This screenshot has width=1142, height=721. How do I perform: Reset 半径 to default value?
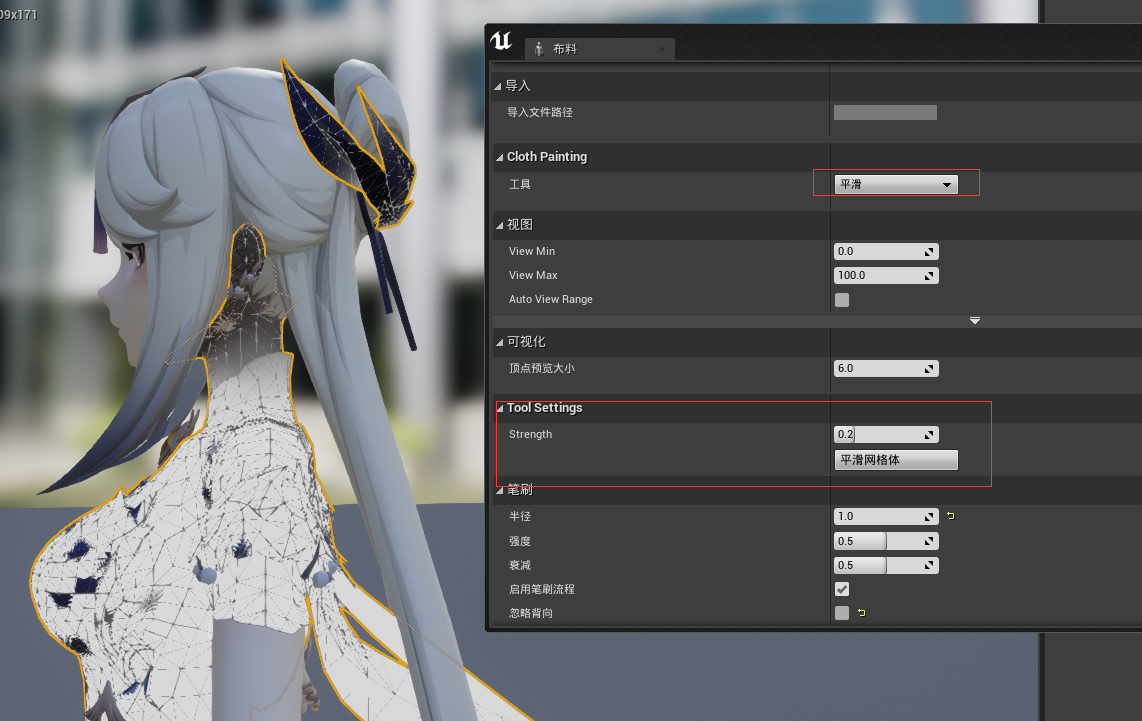tap(950, 516)
